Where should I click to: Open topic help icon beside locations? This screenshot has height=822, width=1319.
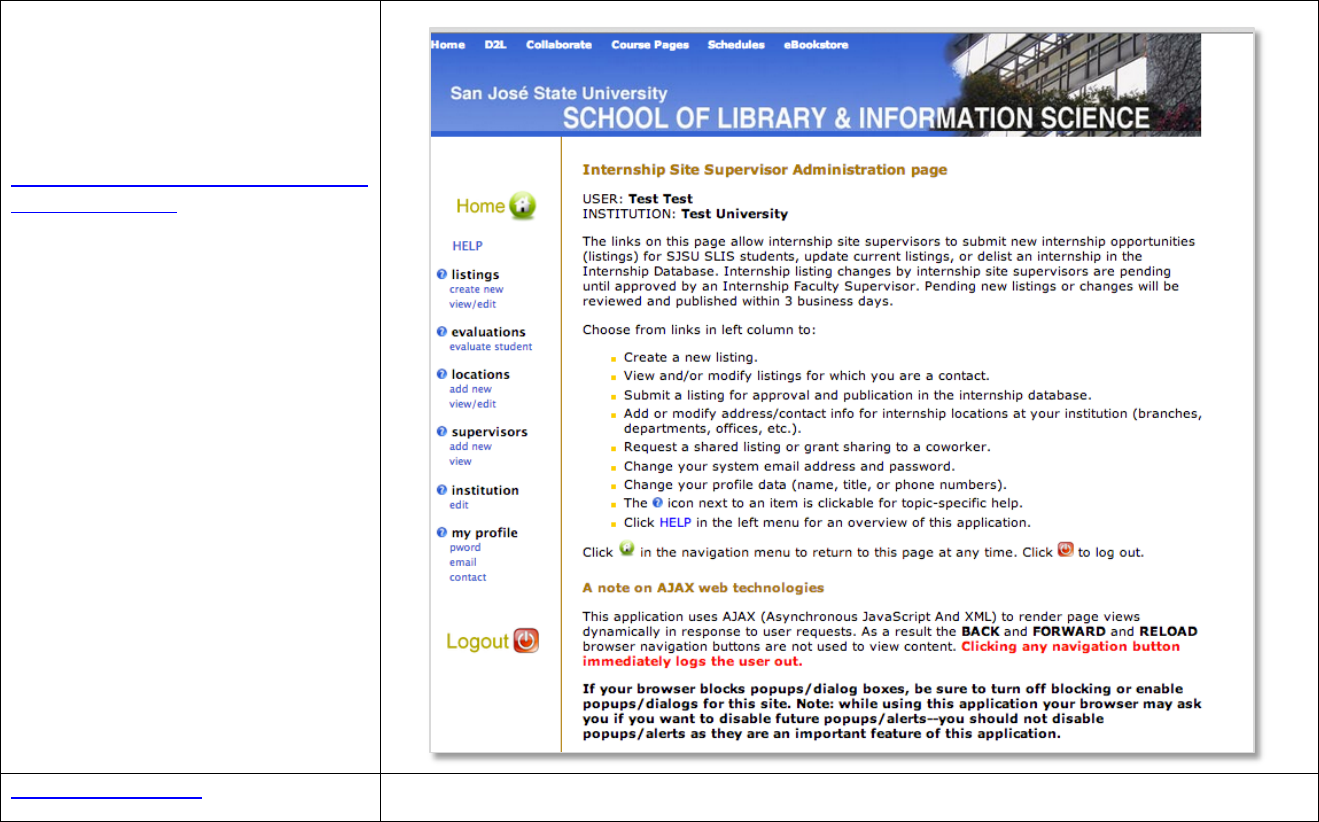click(442, 374)
